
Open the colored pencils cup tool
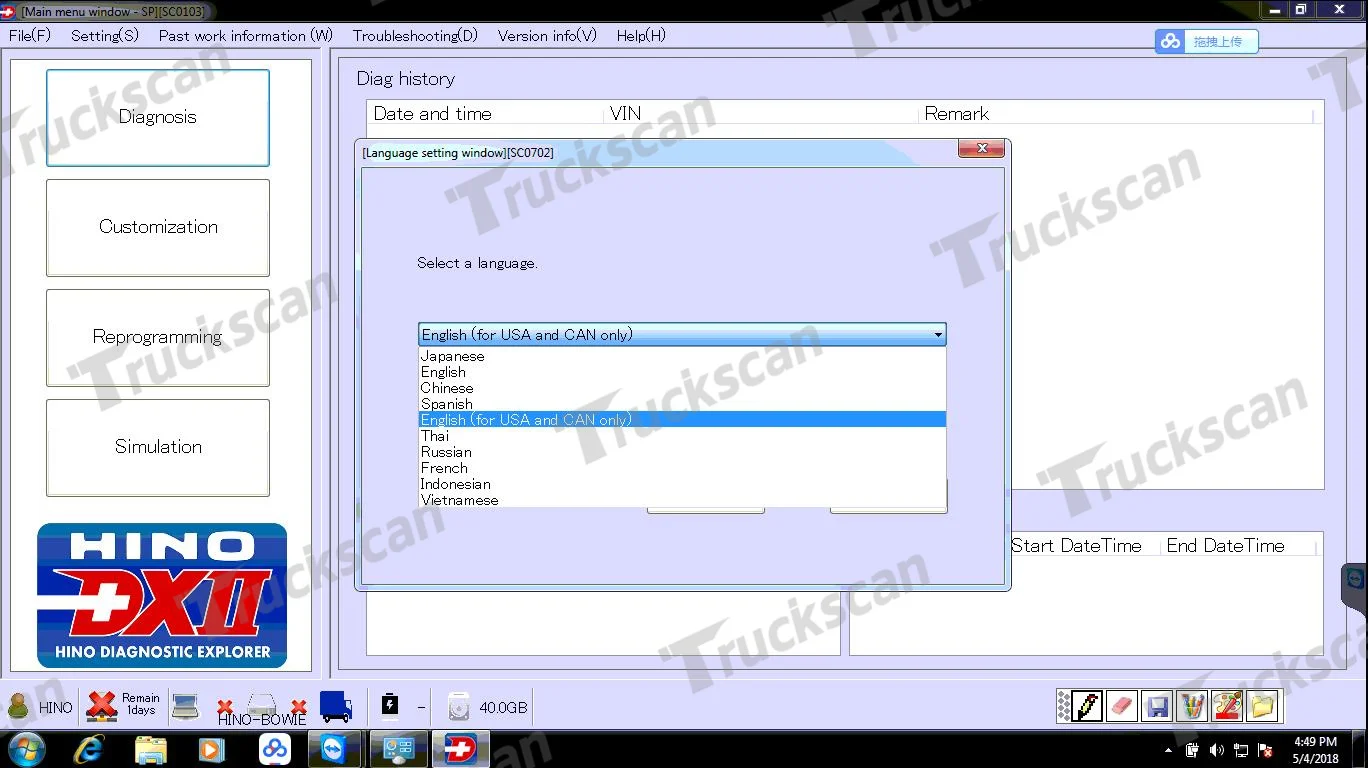coord(1191,706)
